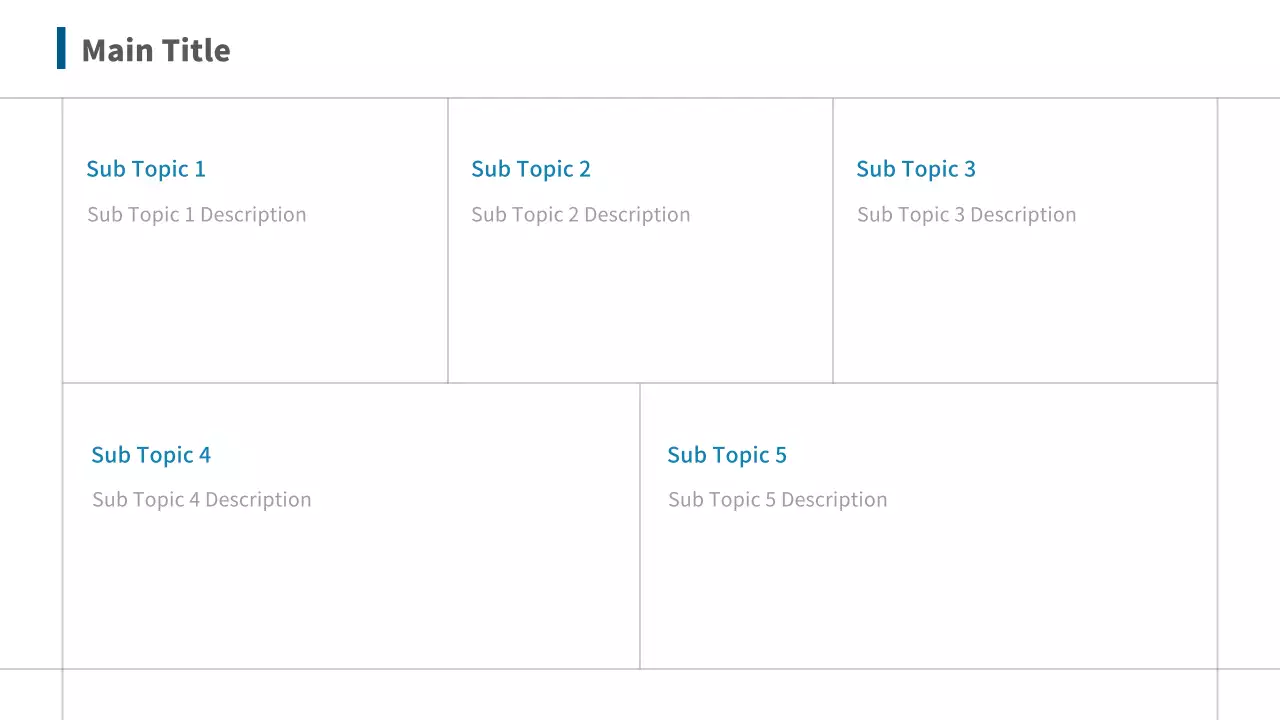This screenshot has width=1280, height=720.
Task: Click the Sub Topic 3 heading
Action: 916,169
